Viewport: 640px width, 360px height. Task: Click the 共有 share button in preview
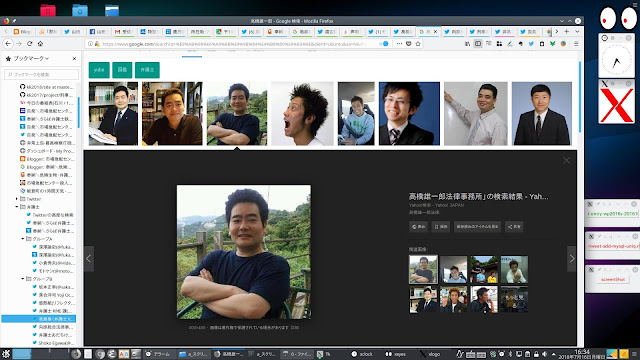pyautogui.click(x=514, y=227)
